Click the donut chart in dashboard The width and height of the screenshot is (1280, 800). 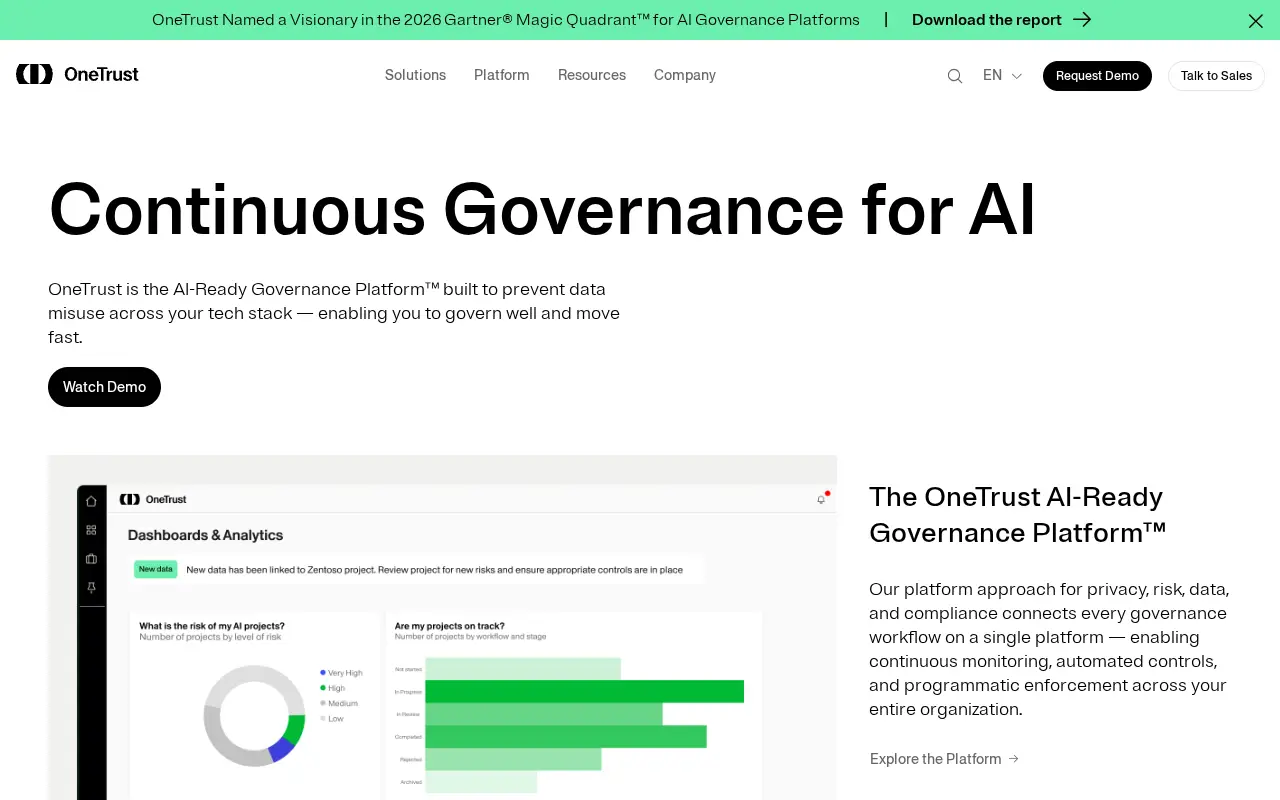pos(254,715)
